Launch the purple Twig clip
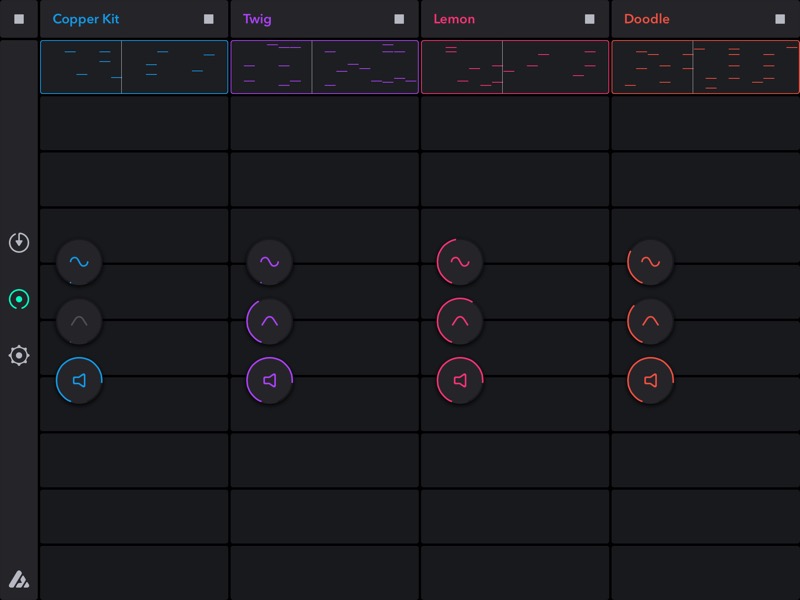The height and width of the screenshot is (600, 800). (x=324, y=67)
